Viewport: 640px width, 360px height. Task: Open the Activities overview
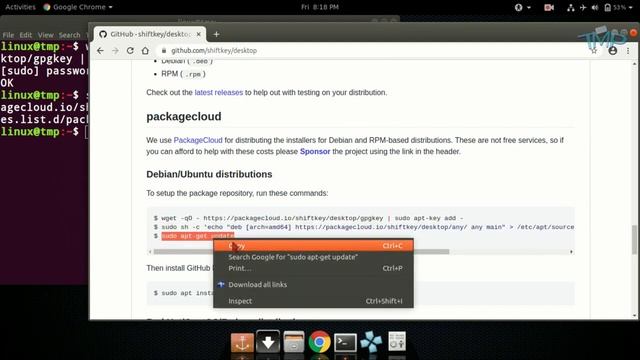click(x=20, y=7)
